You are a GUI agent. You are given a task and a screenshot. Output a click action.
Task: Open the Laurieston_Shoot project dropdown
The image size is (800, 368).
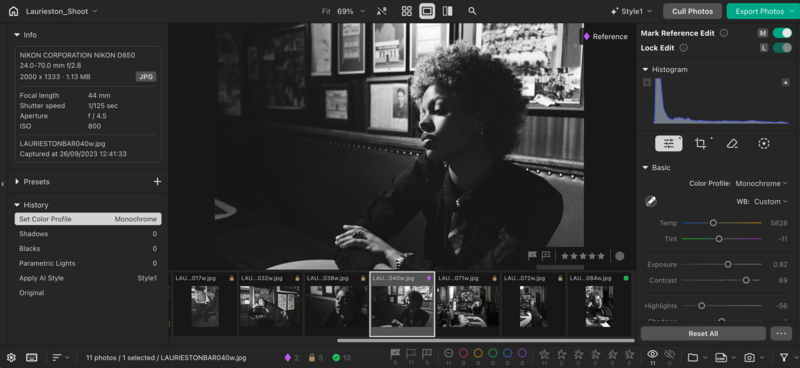(x=61, y=11)
